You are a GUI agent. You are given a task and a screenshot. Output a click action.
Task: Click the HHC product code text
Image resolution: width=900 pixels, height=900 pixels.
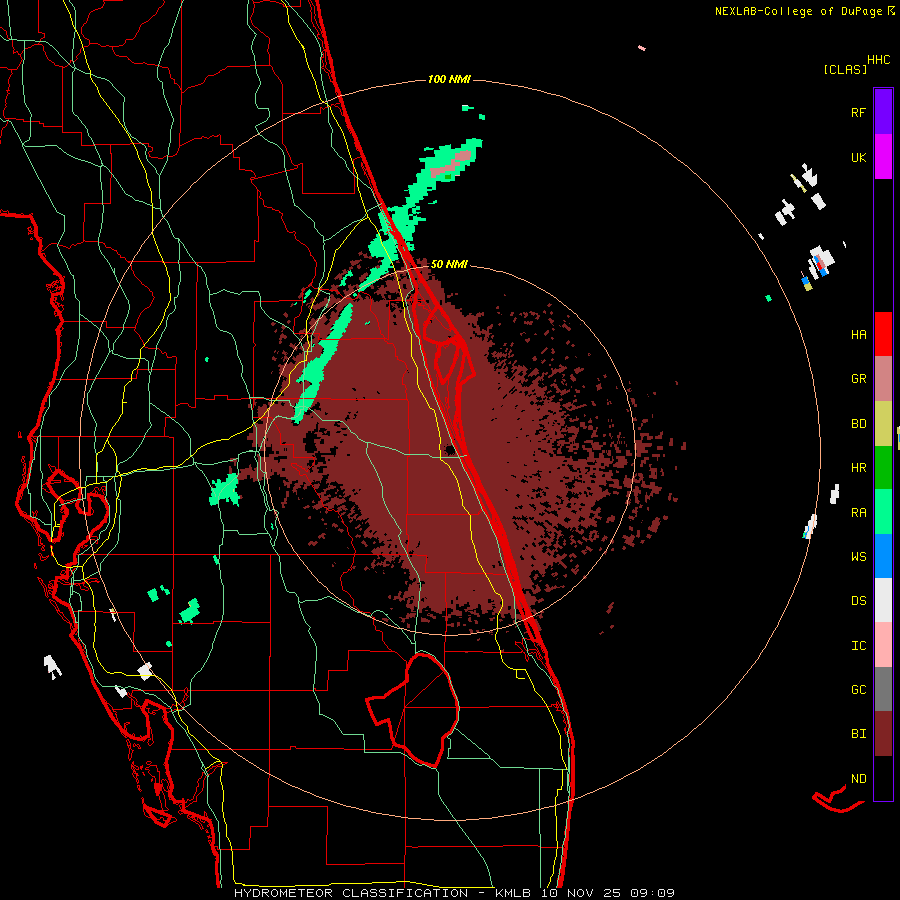[x=879, y=60]
